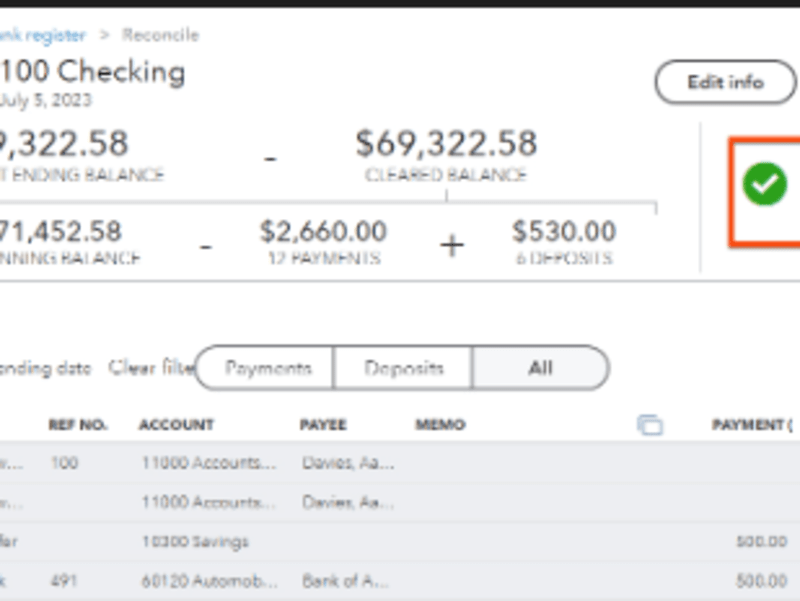Click the $69,322.58 cleared balance amount
The height and width of the screenshot is (601, 800).
pos(446,143)
